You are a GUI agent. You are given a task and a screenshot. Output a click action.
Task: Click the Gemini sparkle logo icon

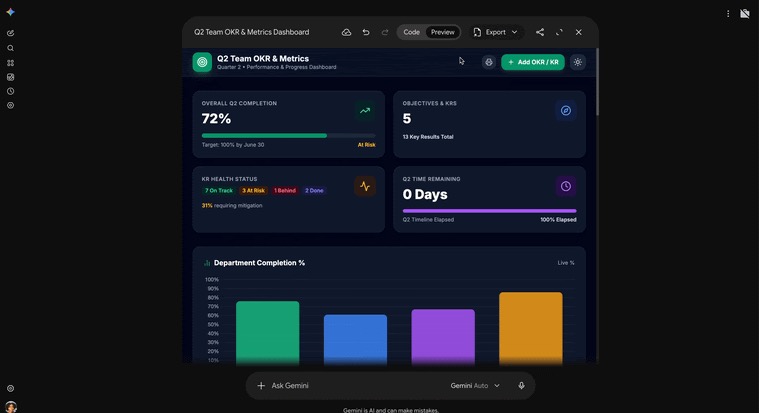(10, 12)
